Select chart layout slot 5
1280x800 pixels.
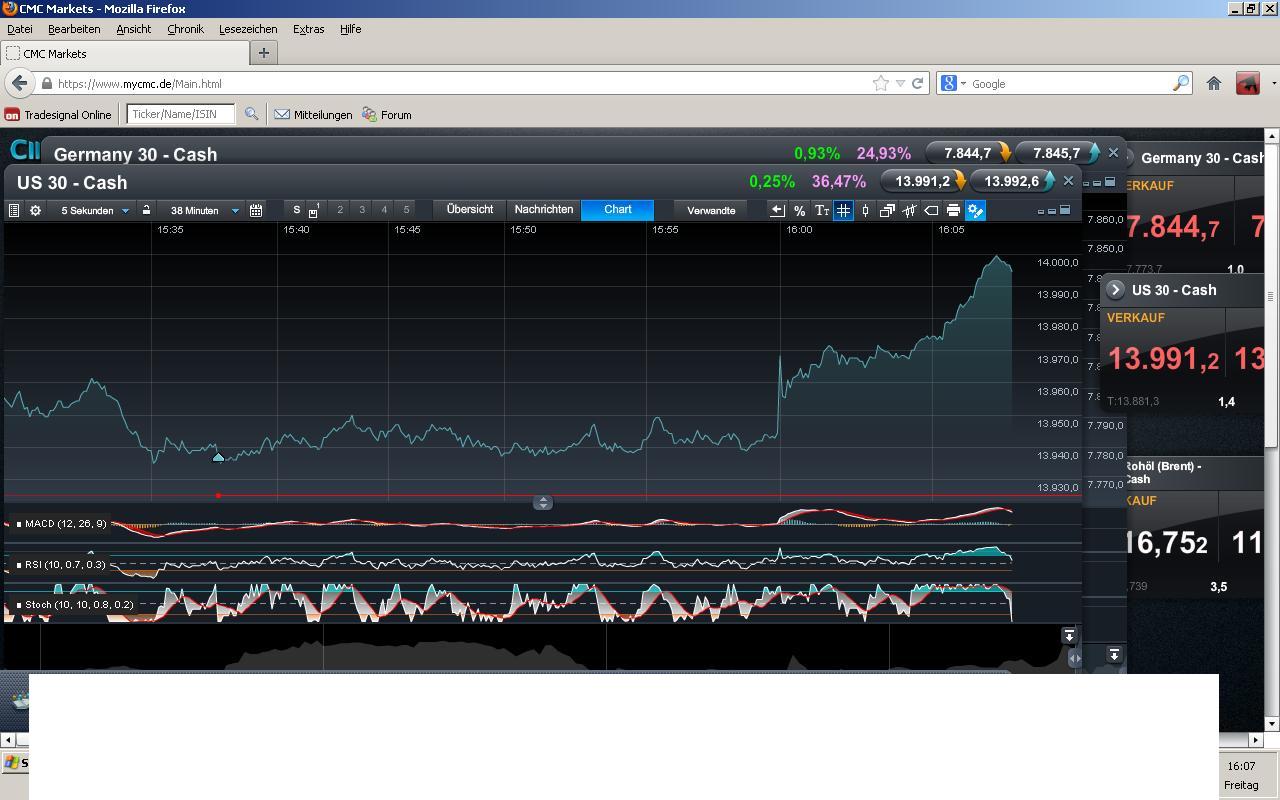[x=406, y=210]
